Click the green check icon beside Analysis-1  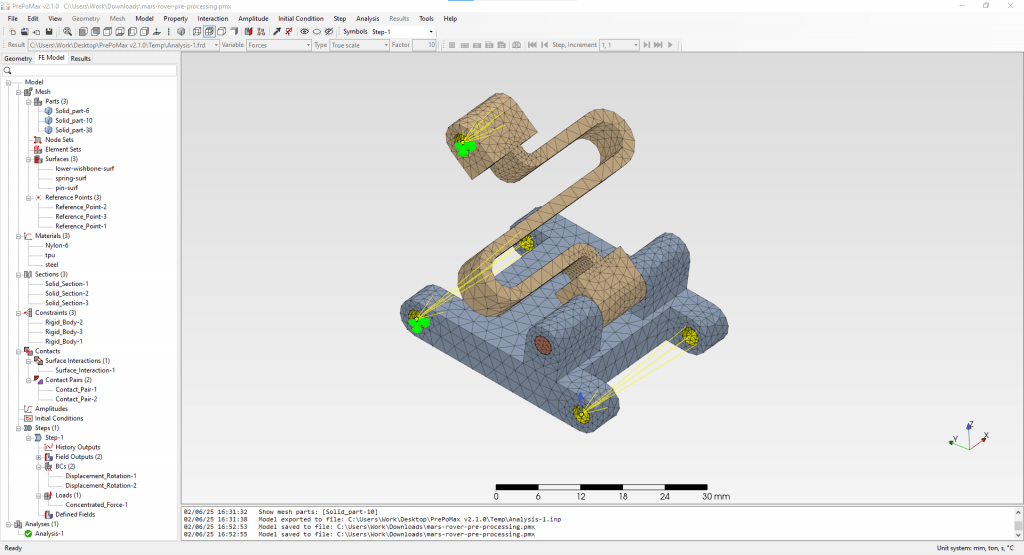point(28,533)
